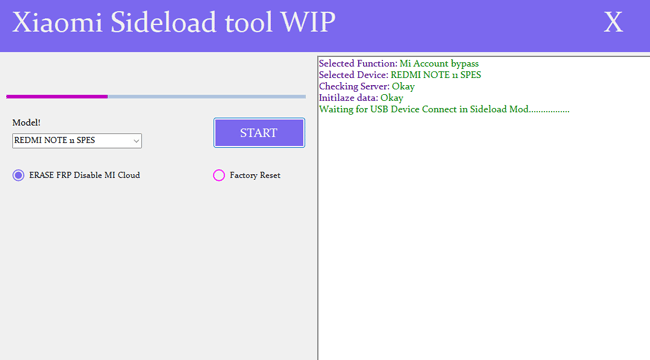This screenshot has width=650, height=360.
Task: Expand the Model dropdown arrow
Action: tap(136, 141)
